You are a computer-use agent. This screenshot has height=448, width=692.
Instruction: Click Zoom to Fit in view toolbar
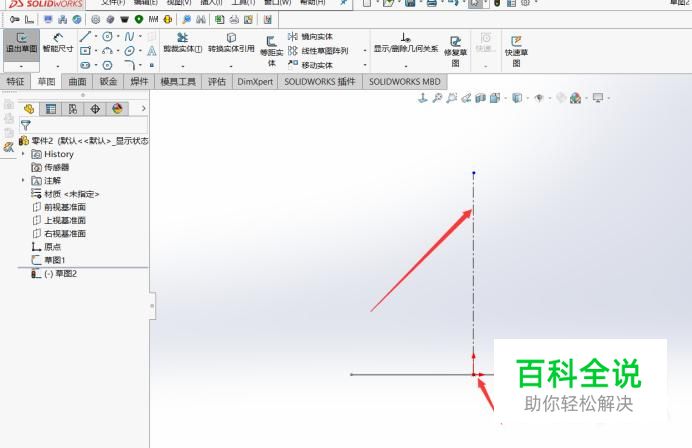[x=437, y=98]
